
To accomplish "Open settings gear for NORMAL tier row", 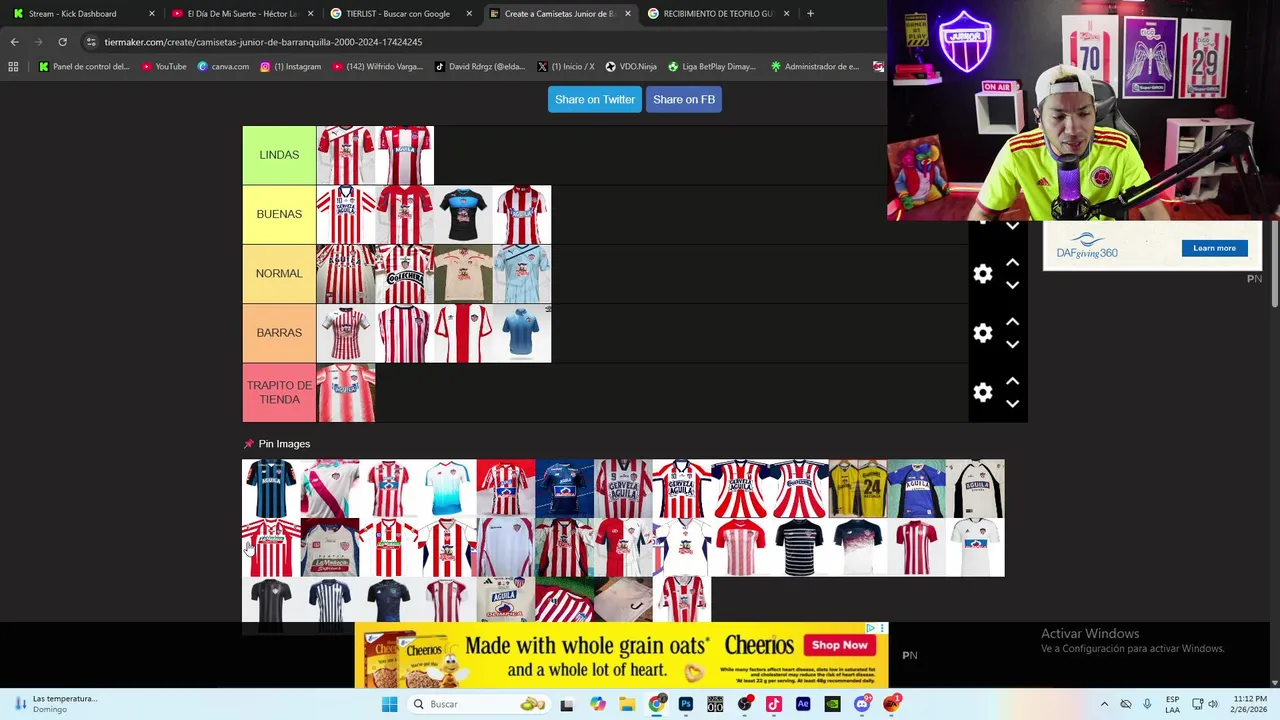I will tap(983, 274).
